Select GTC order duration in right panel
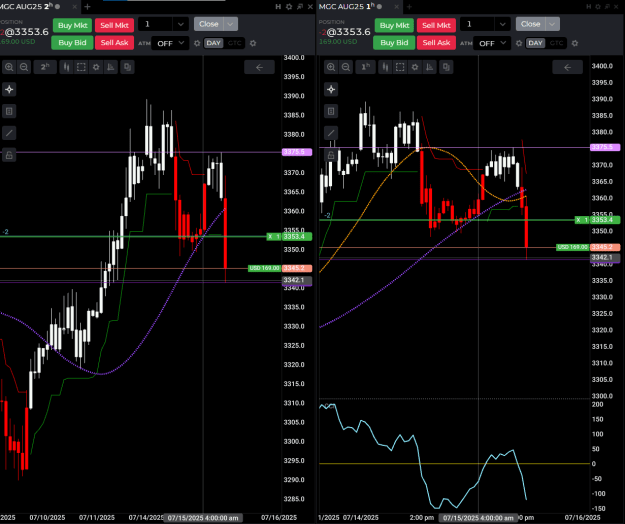 pyautogui.click(x=556, y=43)
